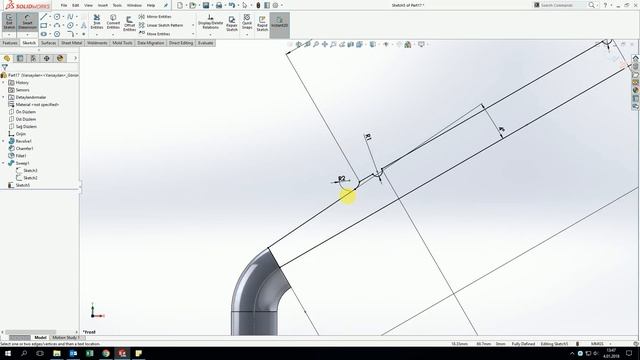The height and width of the screenshot is (360, 640).
Task: Select Sketch5 in the feature tree
Action: point(19,185)
